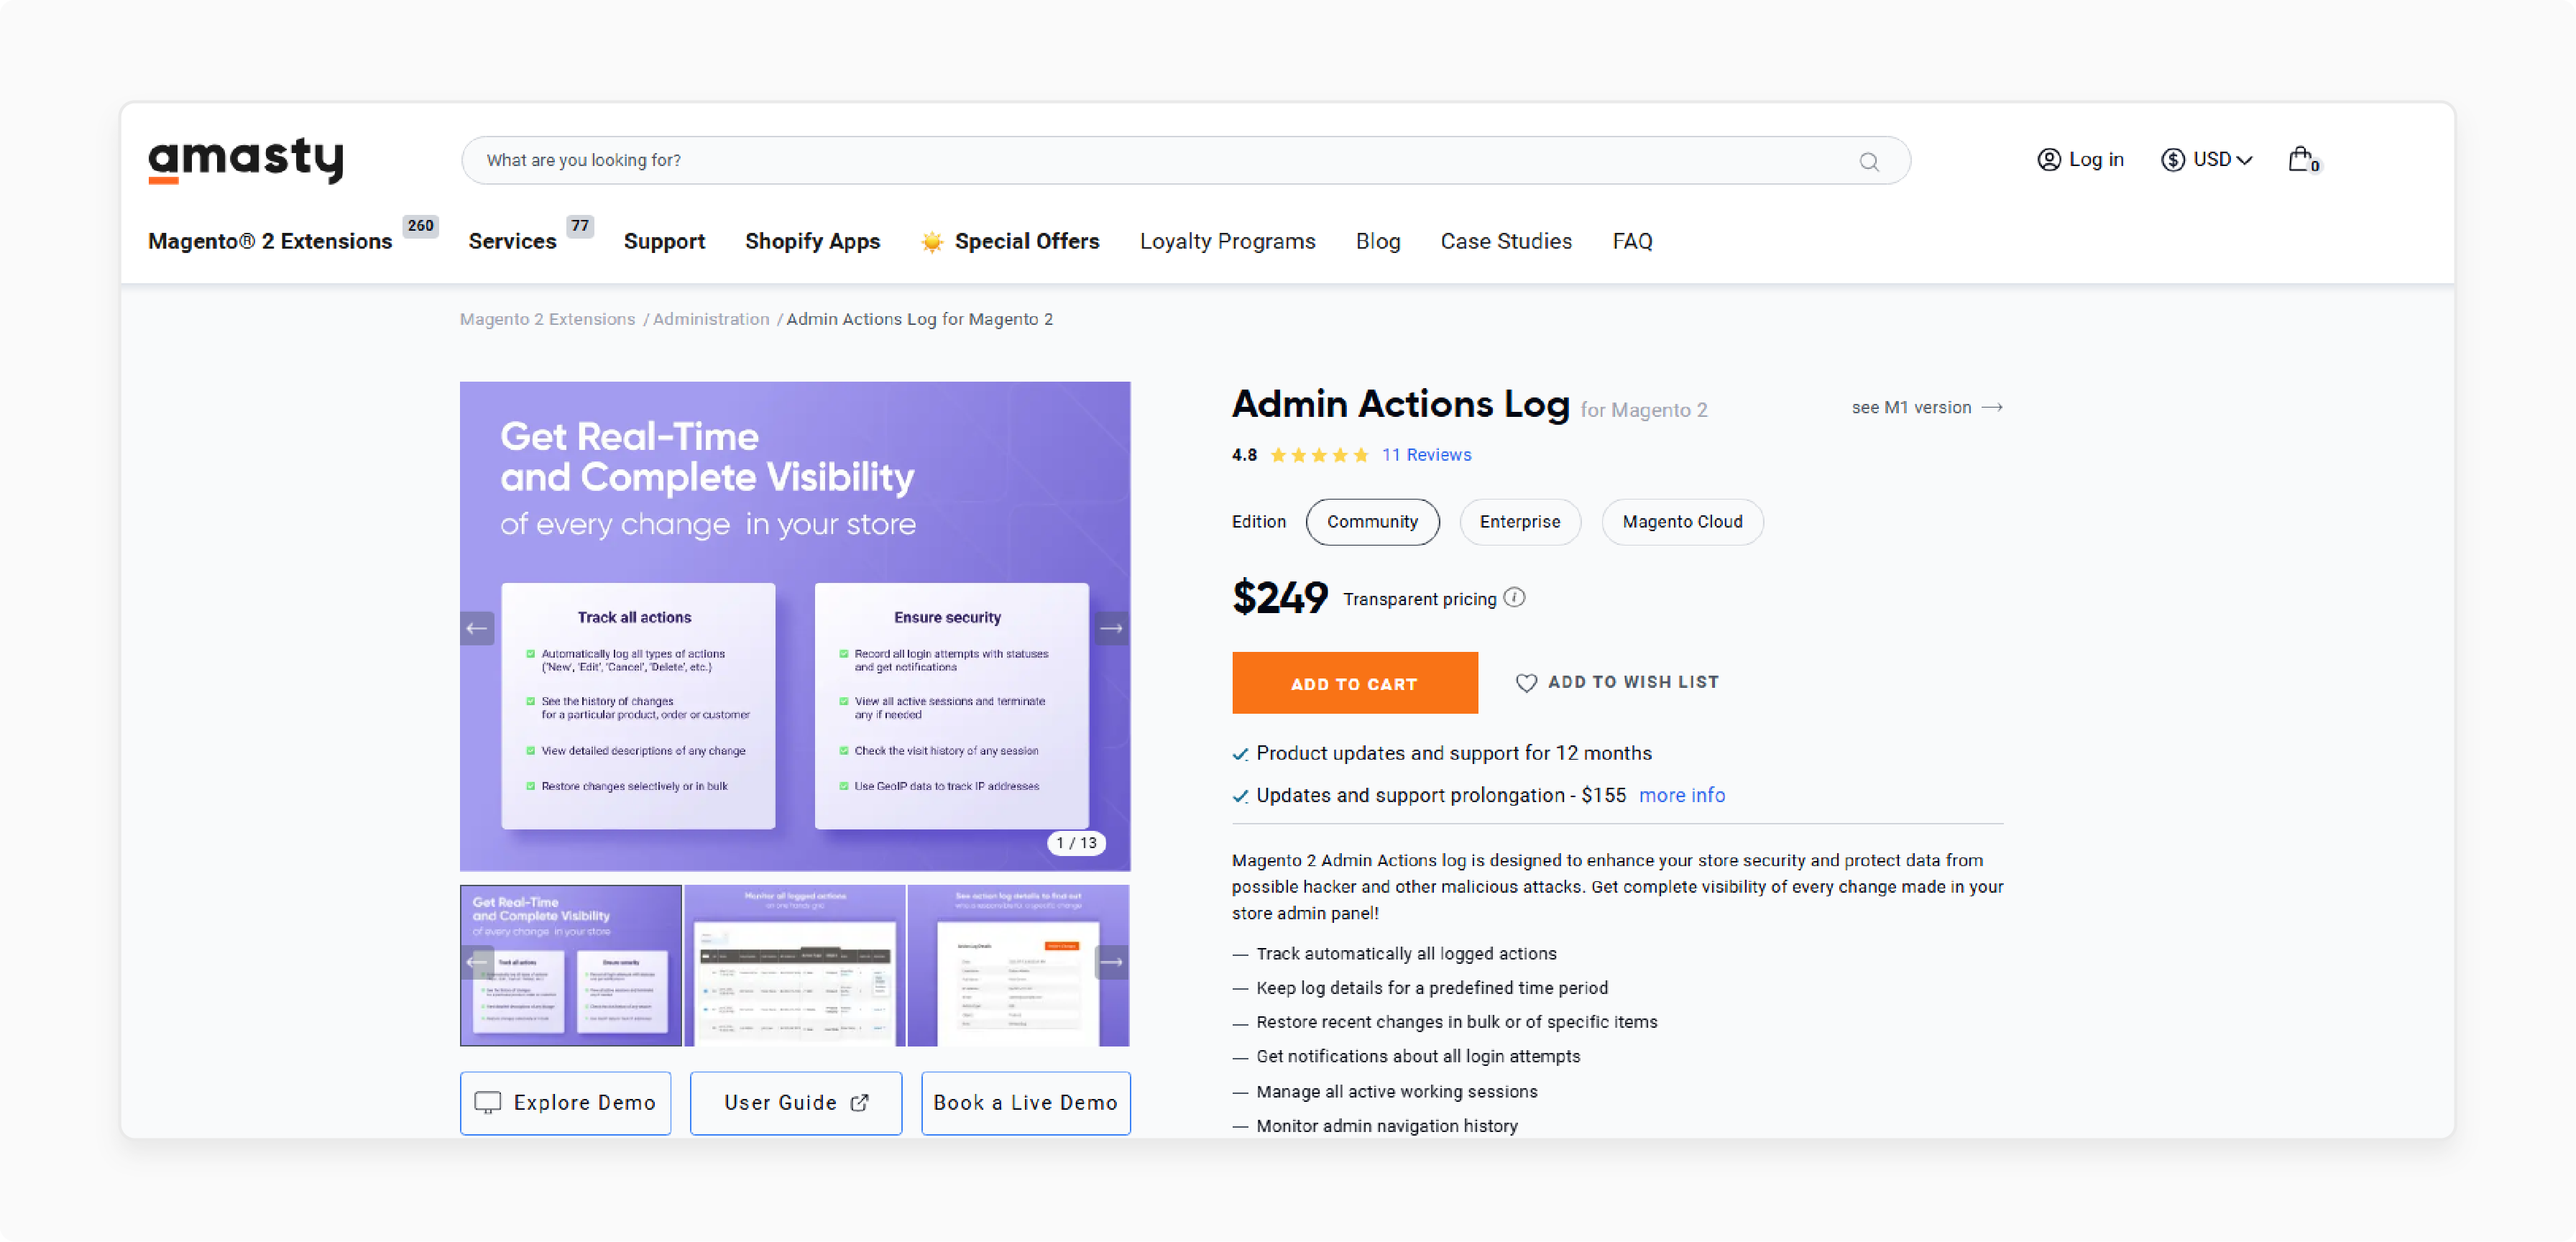This screenshot has height=1242, width=2576.
Task: Go to next slide in main image
Action: click(x=1111, y=628)
